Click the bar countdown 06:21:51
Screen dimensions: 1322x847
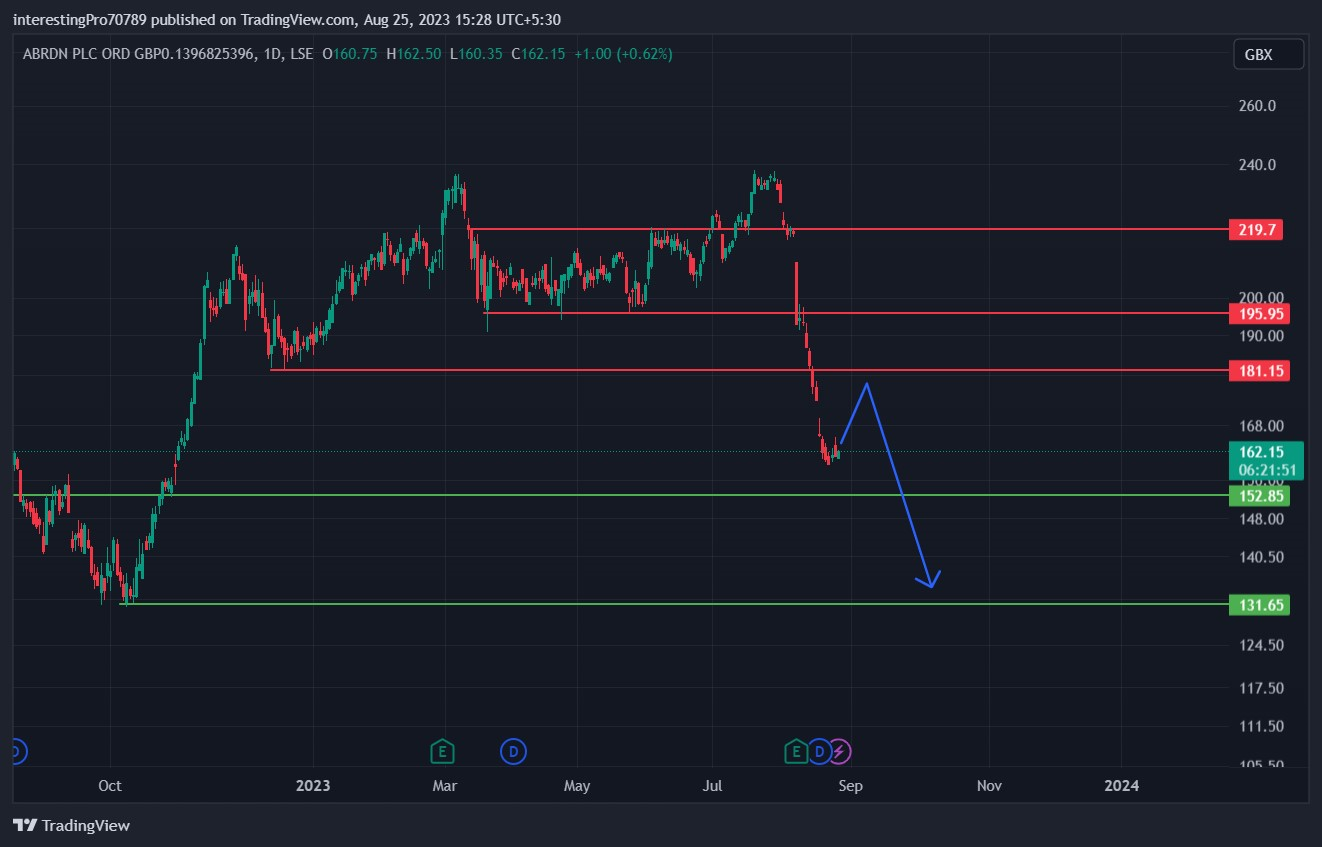point(1267,471)
